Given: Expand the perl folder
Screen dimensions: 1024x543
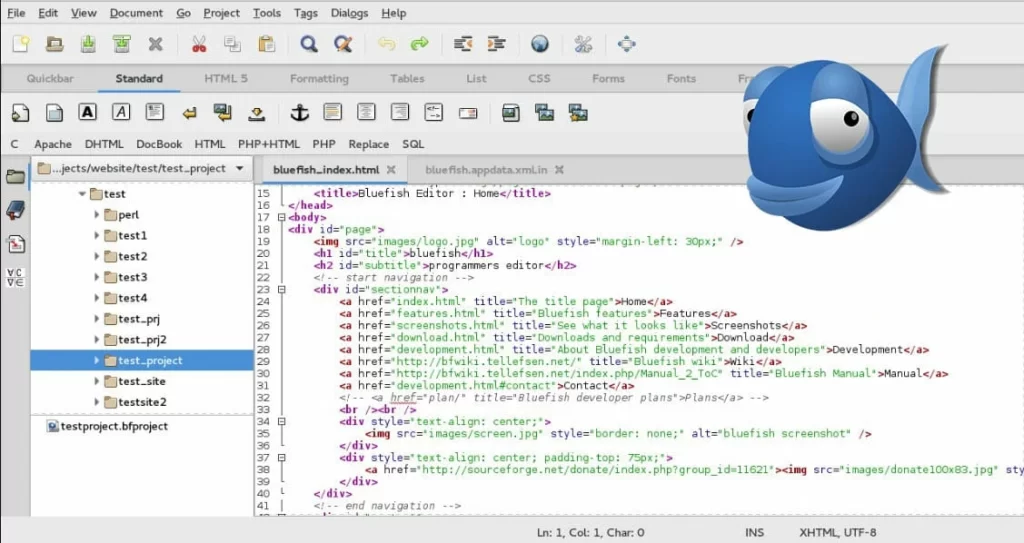Looking at the screenshot, I should click(97, 215).
